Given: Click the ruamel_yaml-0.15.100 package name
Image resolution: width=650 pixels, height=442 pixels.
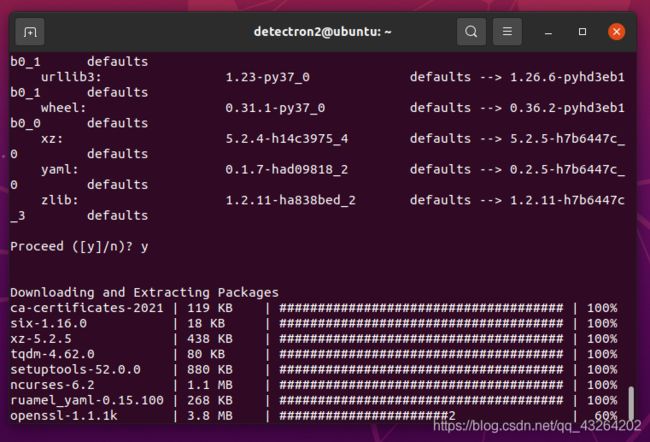Looking at the screenshot, I should pyautogui.click(x=87, y=400).
